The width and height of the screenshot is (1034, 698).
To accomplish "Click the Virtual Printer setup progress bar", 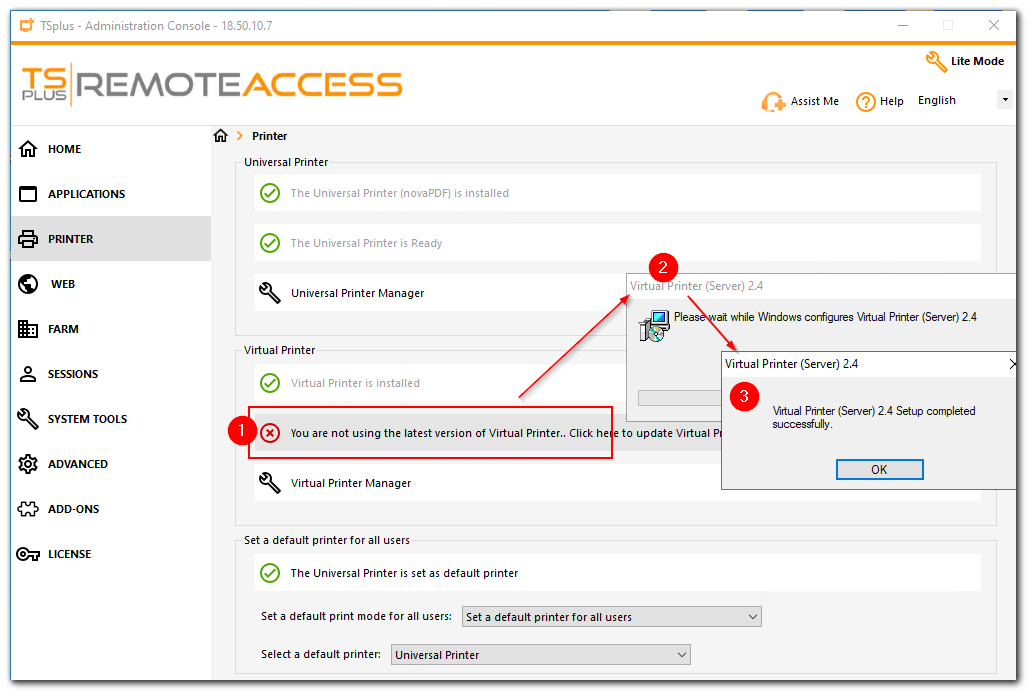I will click(x=680, y=398).
